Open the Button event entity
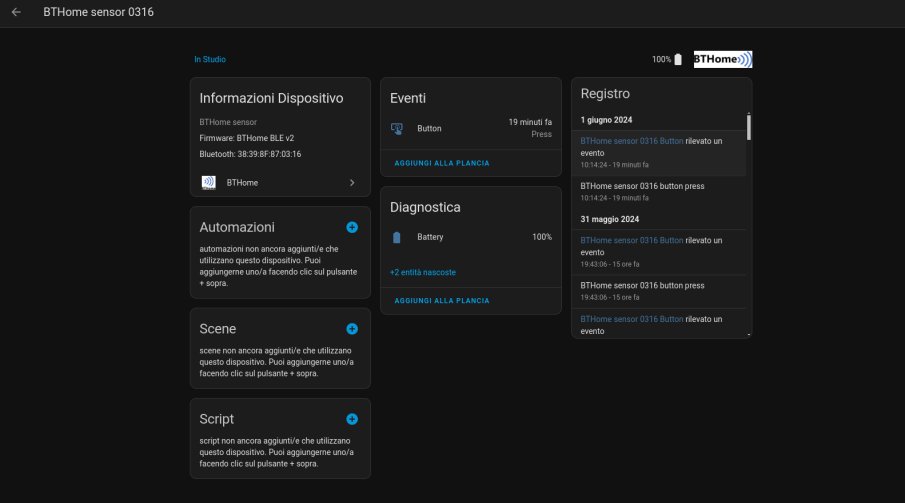Screen dimensions: 905x503 coord(471,128)
